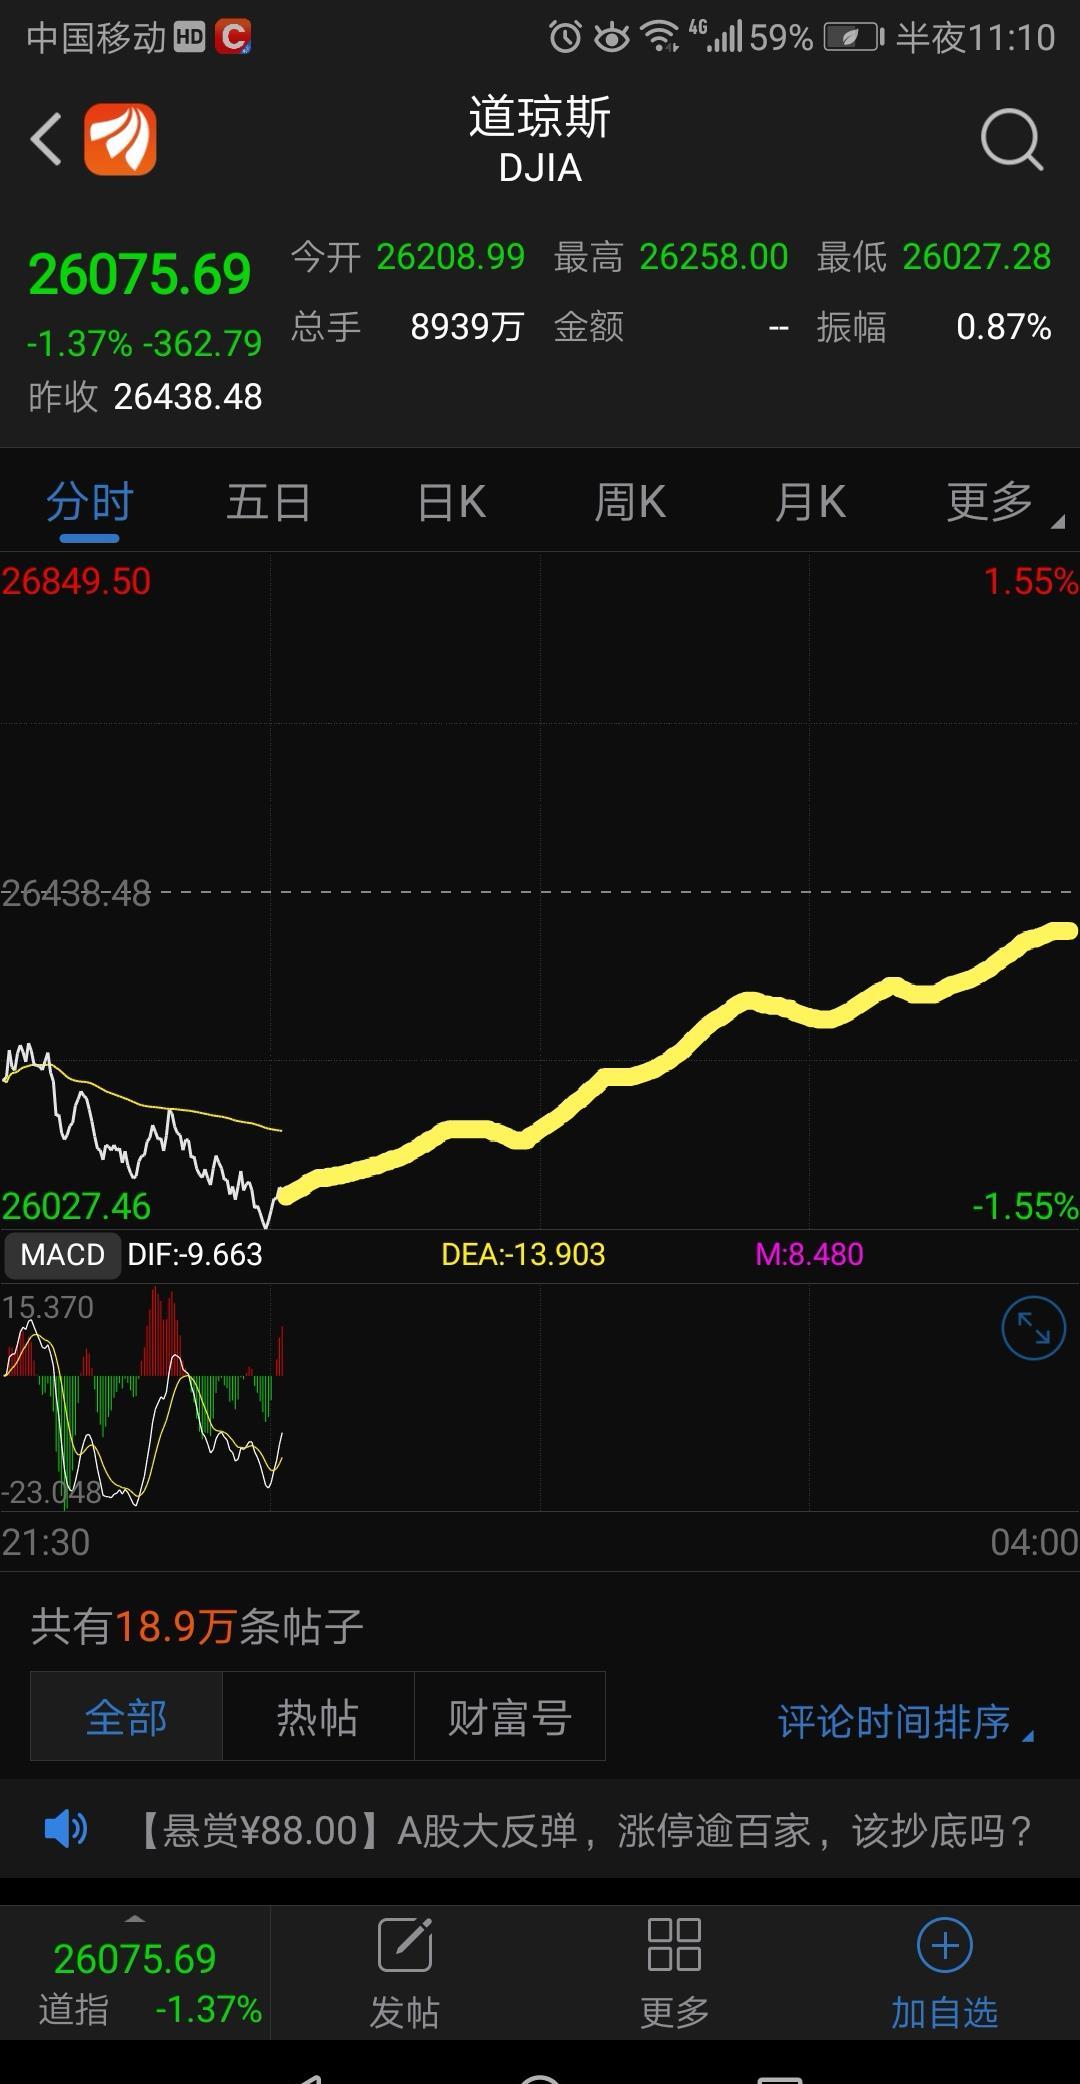The width and height of the screenshot is (1080, 2084).
Task: Tap the 26027.46 lower axis label
Action: [76, 1207]
